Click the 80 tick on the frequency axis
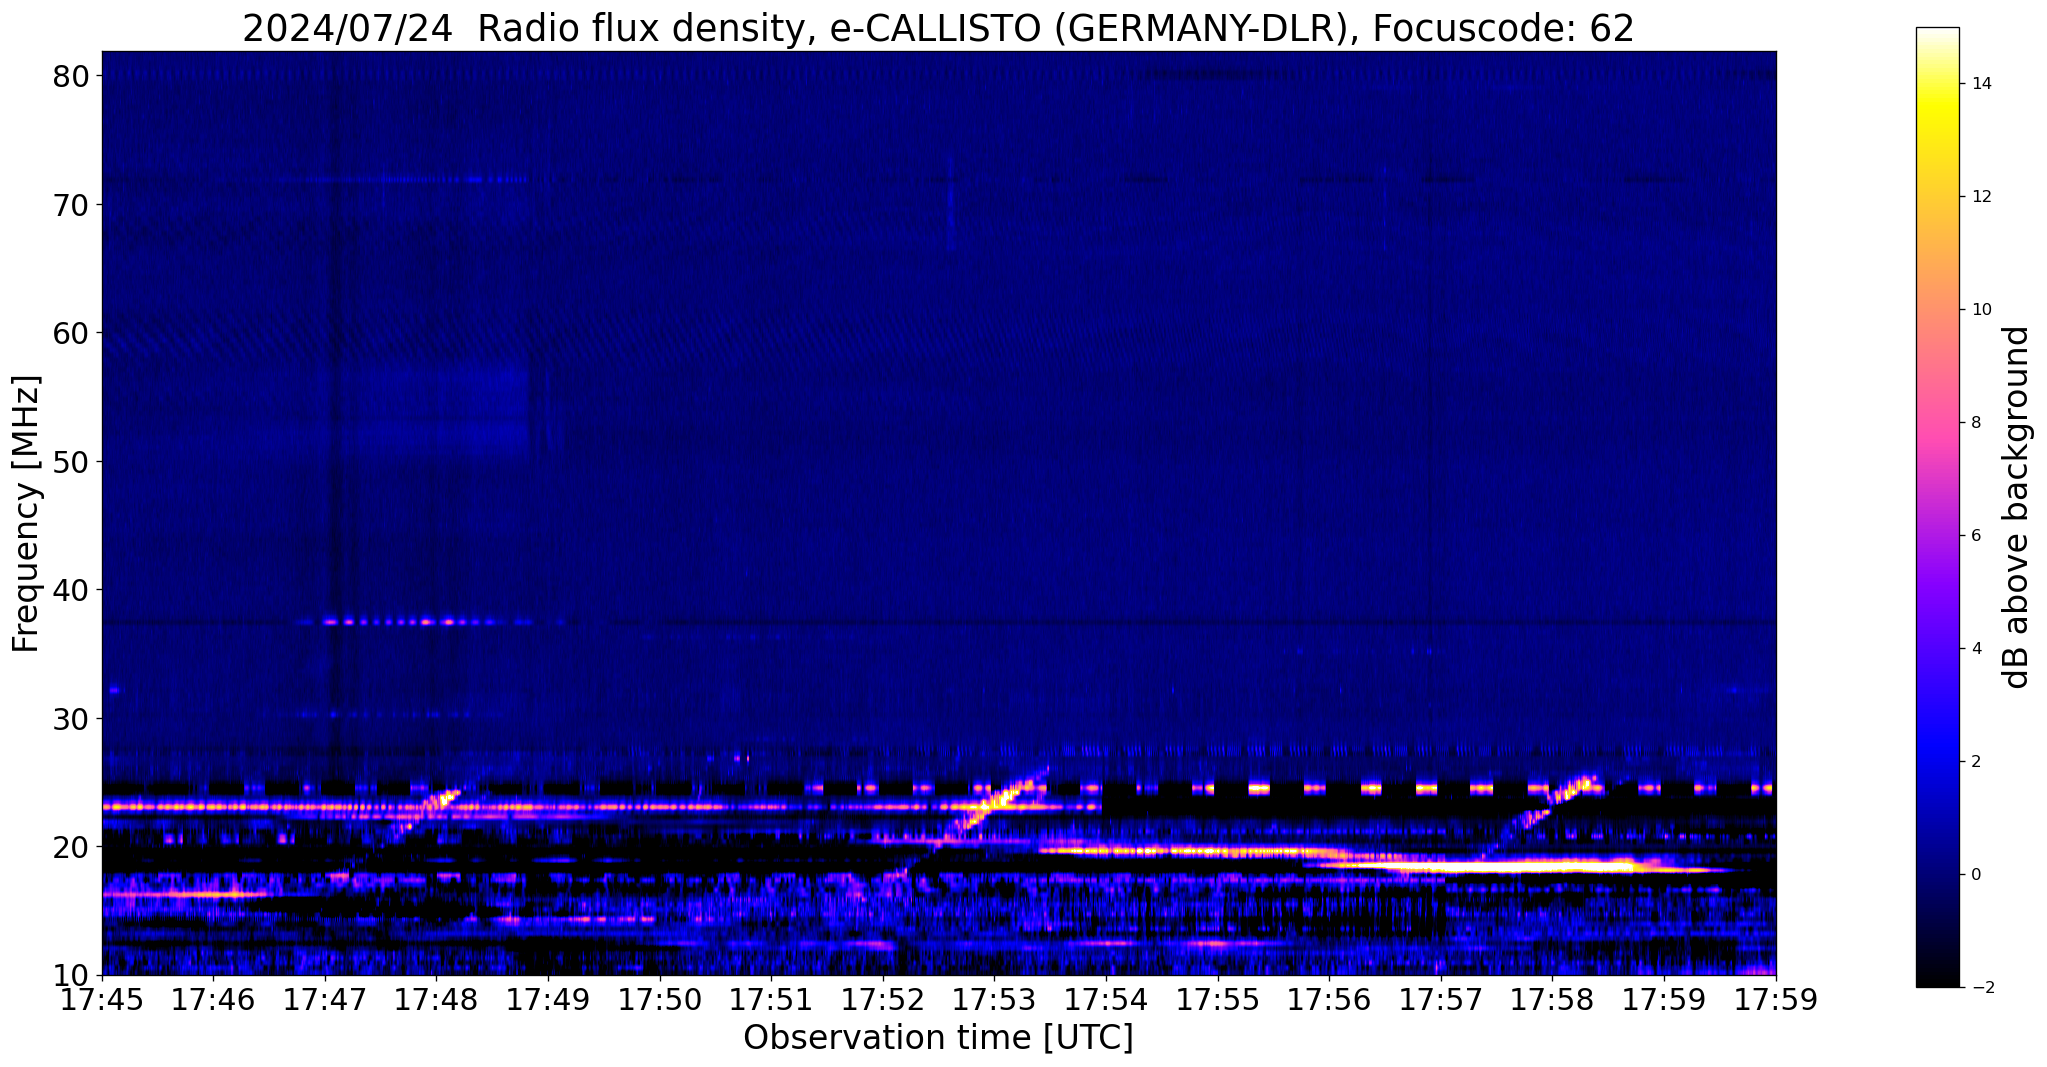Image resolution: width=2047 pixels, height=1067 pixels. (x=73, y=76)
